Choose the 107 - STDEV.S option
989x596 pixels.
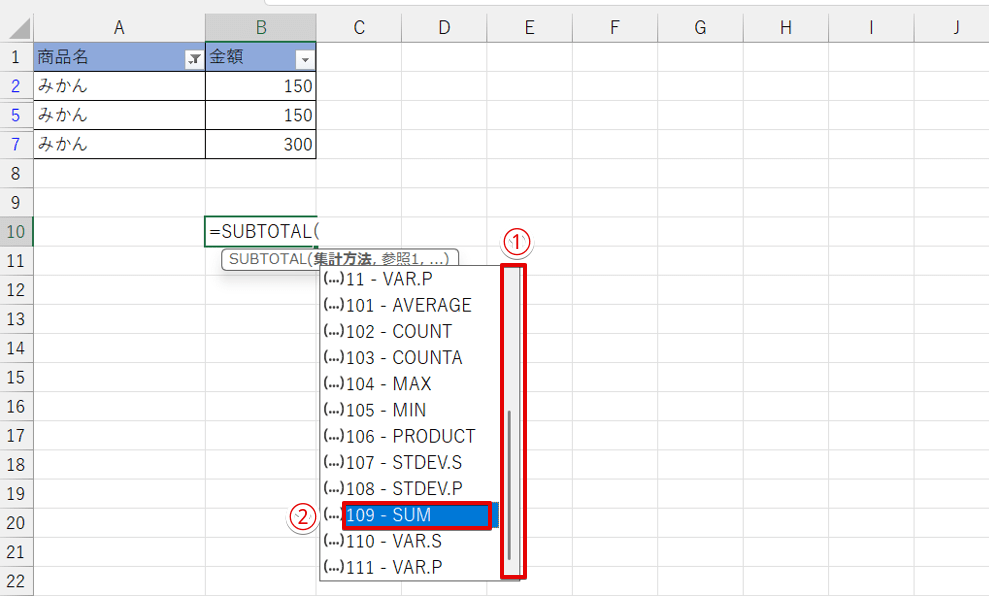coord(410,463)
